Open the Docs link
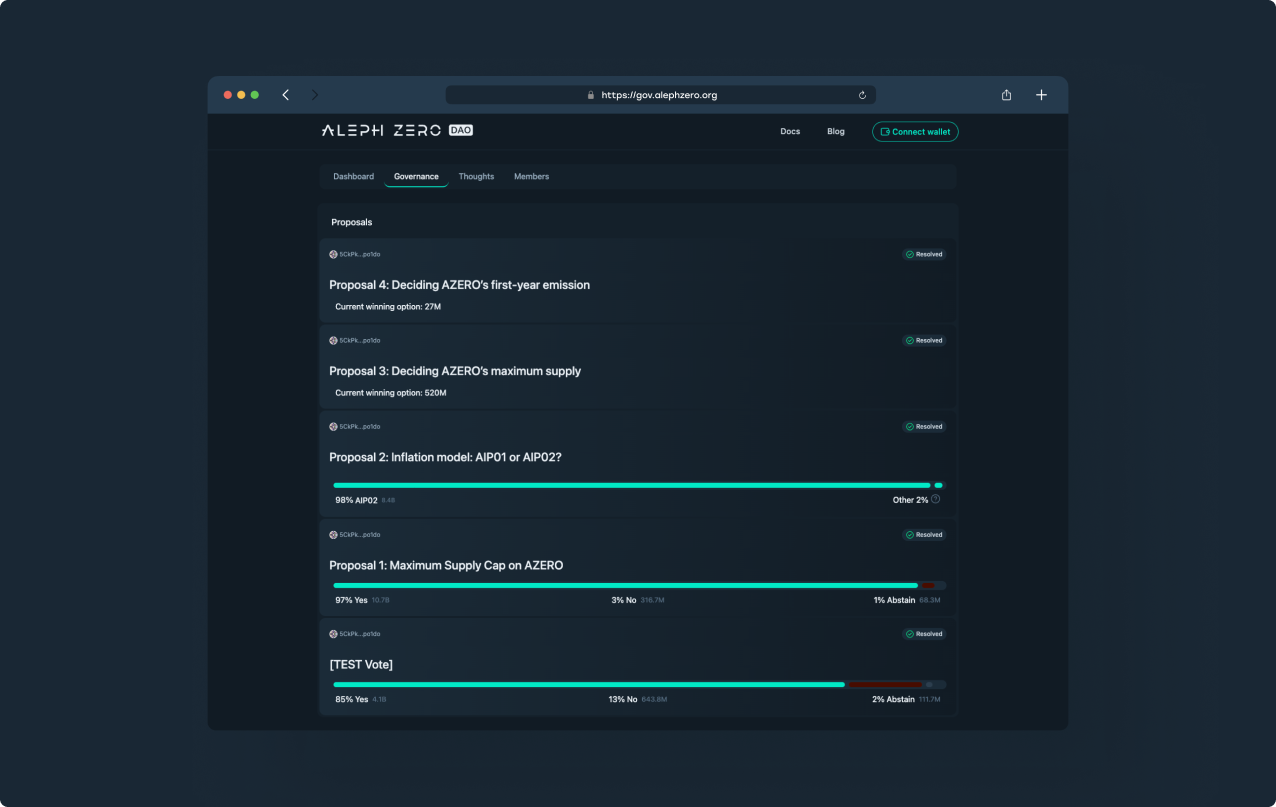 790,132
